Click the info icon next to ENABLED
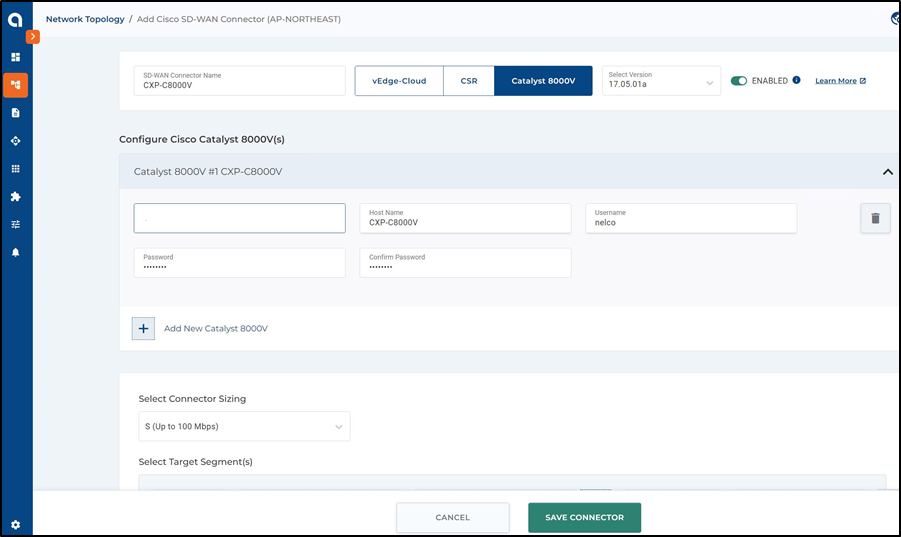Screen dimensions: 901x537 pyautogui.click(x=796, y=80)
